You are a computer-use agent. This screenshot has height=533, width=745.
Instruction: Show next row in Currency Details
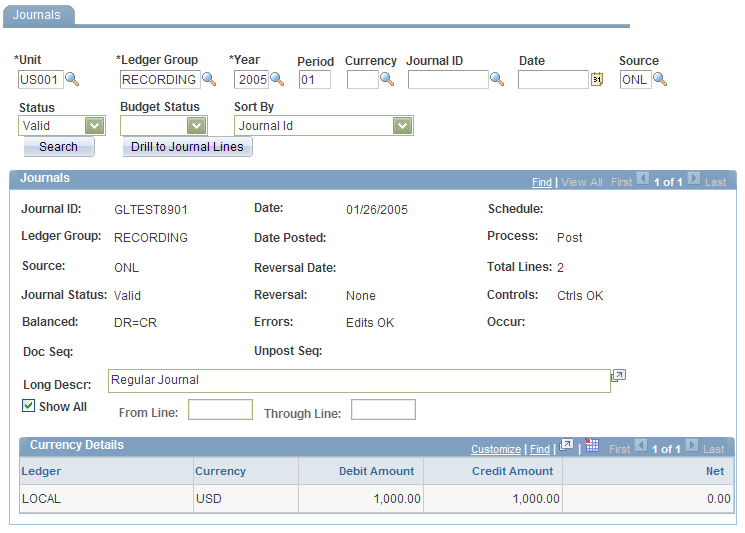click(692, 446)
